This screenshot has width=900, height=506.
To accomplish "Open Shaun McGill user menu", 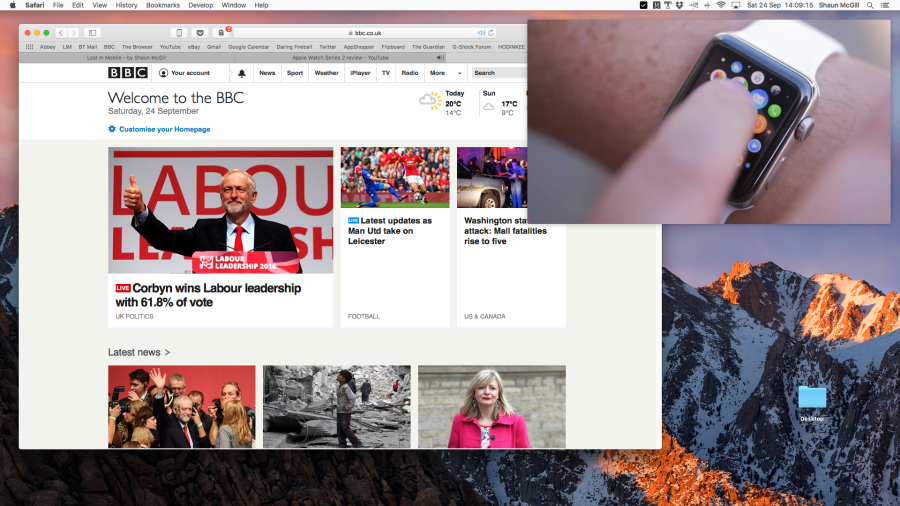I will (x=839, y=5).
